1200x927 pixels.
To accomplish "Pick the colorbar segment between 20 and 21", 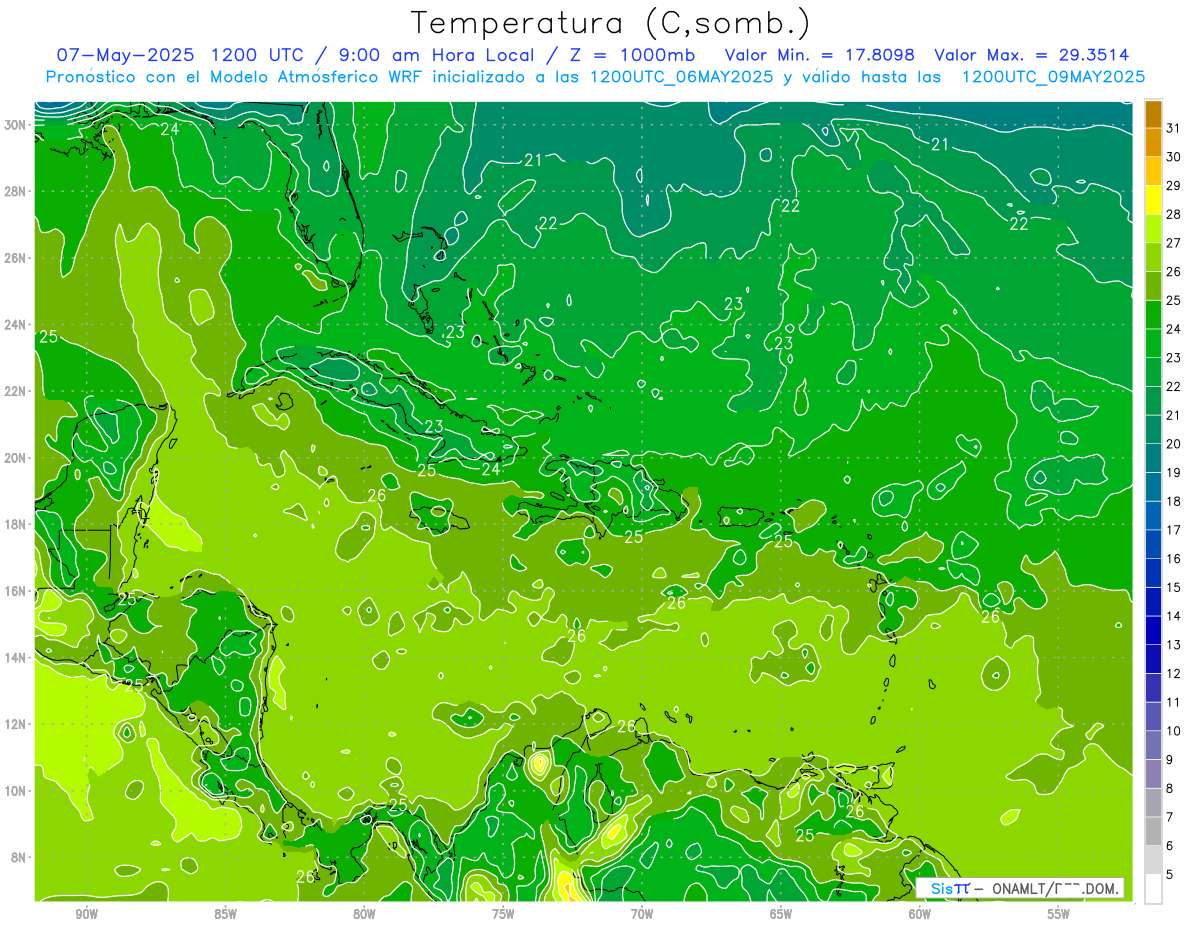I will click(1153, 430).
